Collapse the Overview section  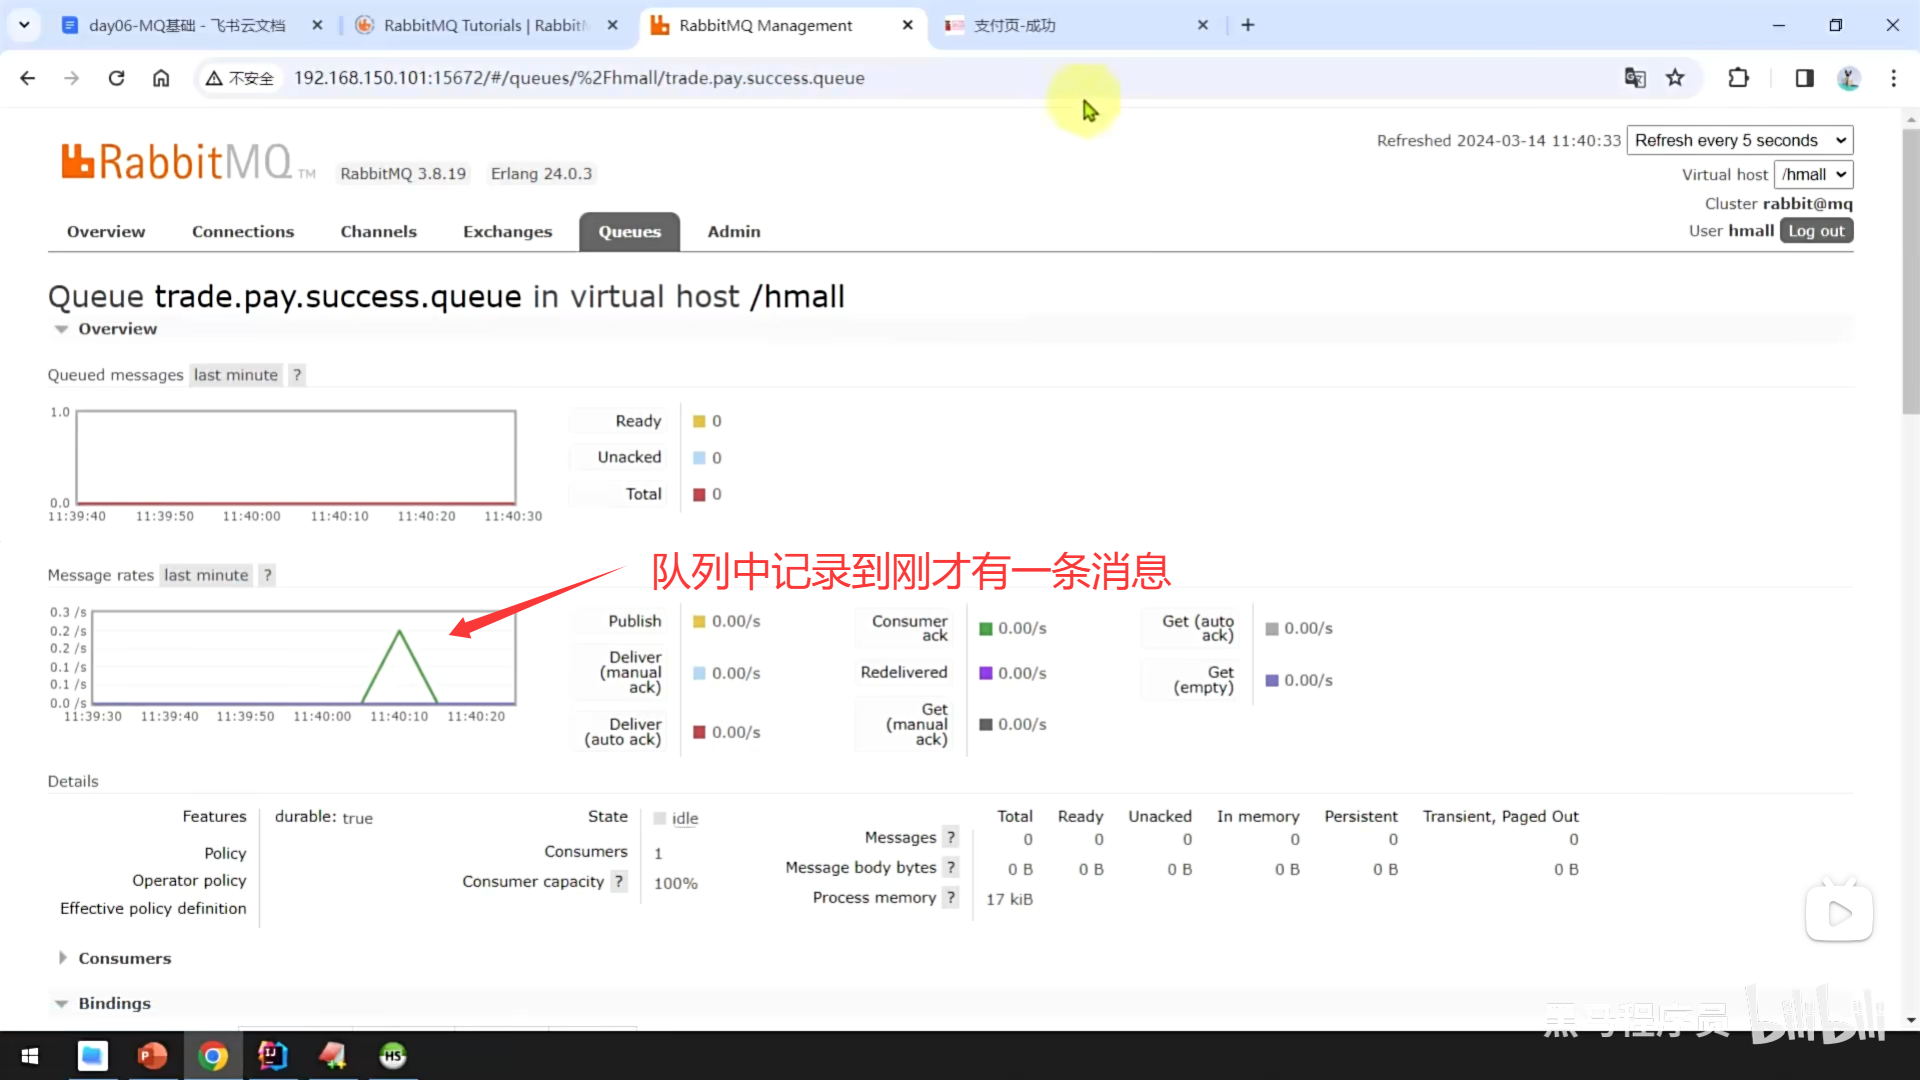pyautogui.click(x=117, y=329)
